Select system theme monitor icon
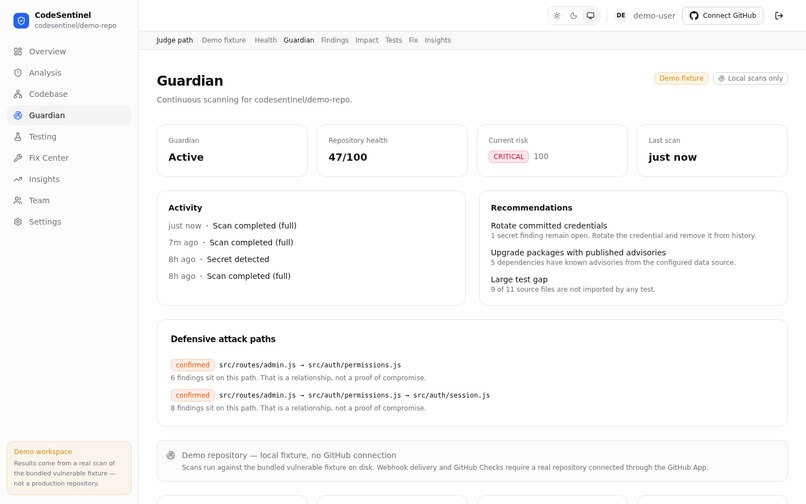 [x=591, y=16]
